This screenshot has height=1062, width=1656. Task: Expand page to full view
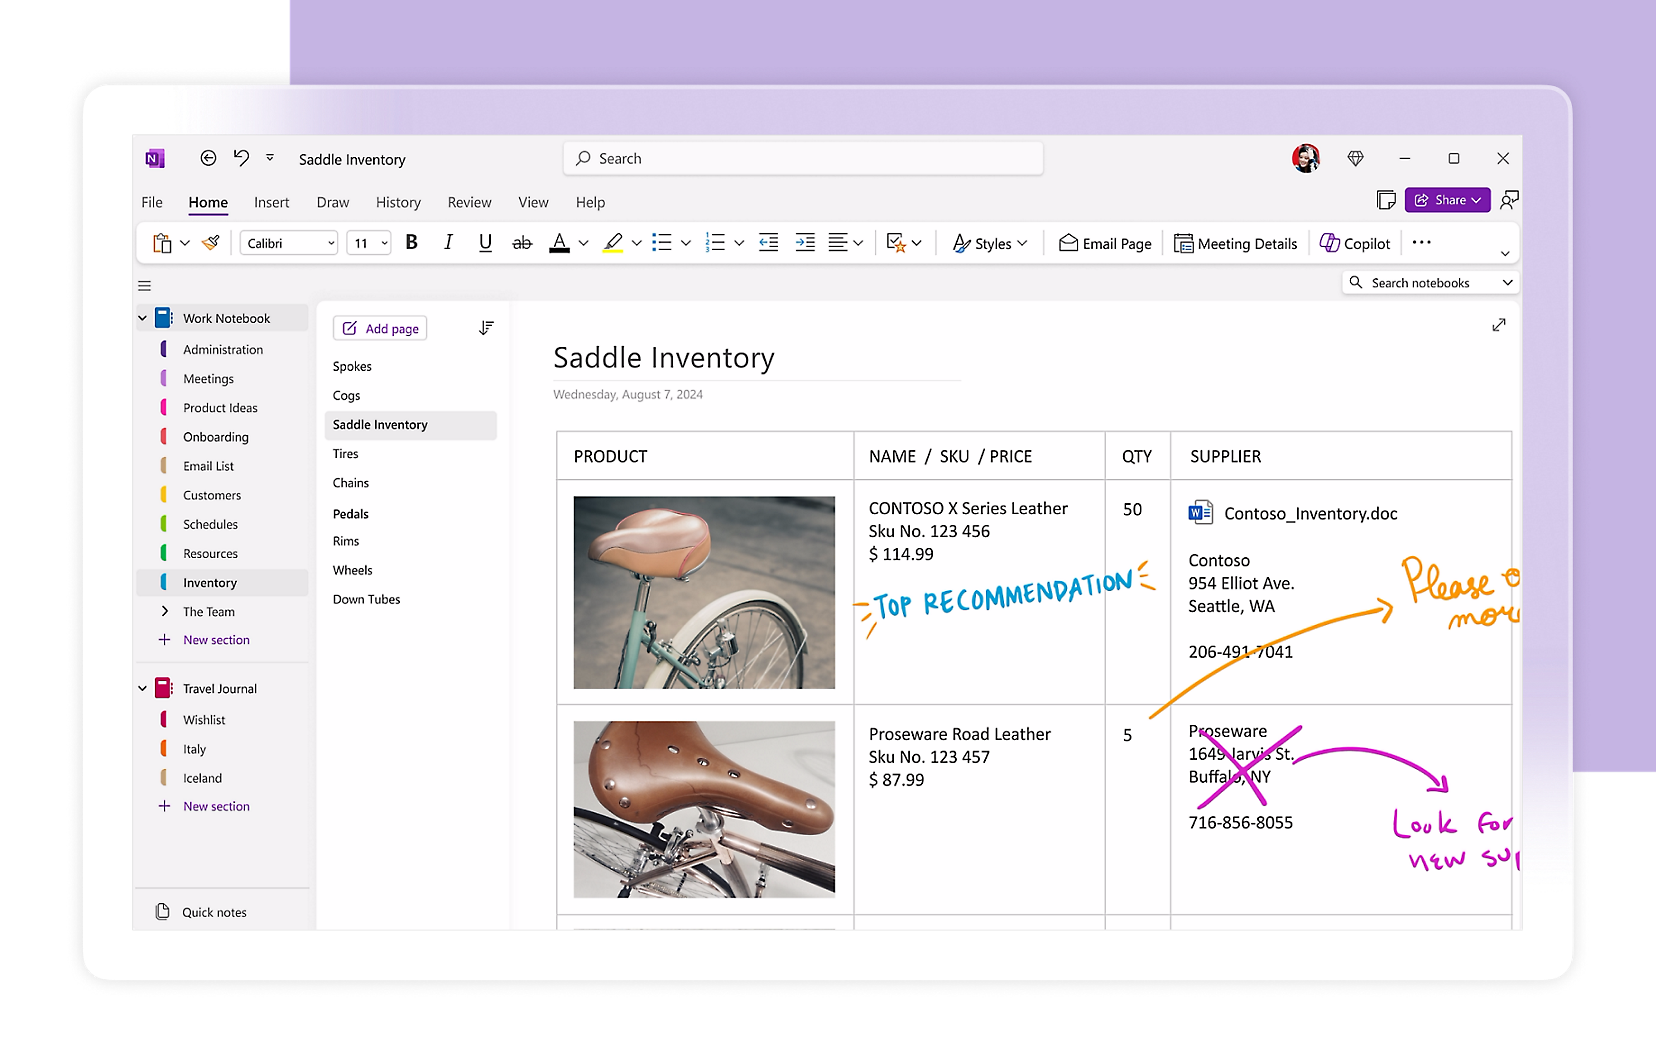coord(1499,325)
